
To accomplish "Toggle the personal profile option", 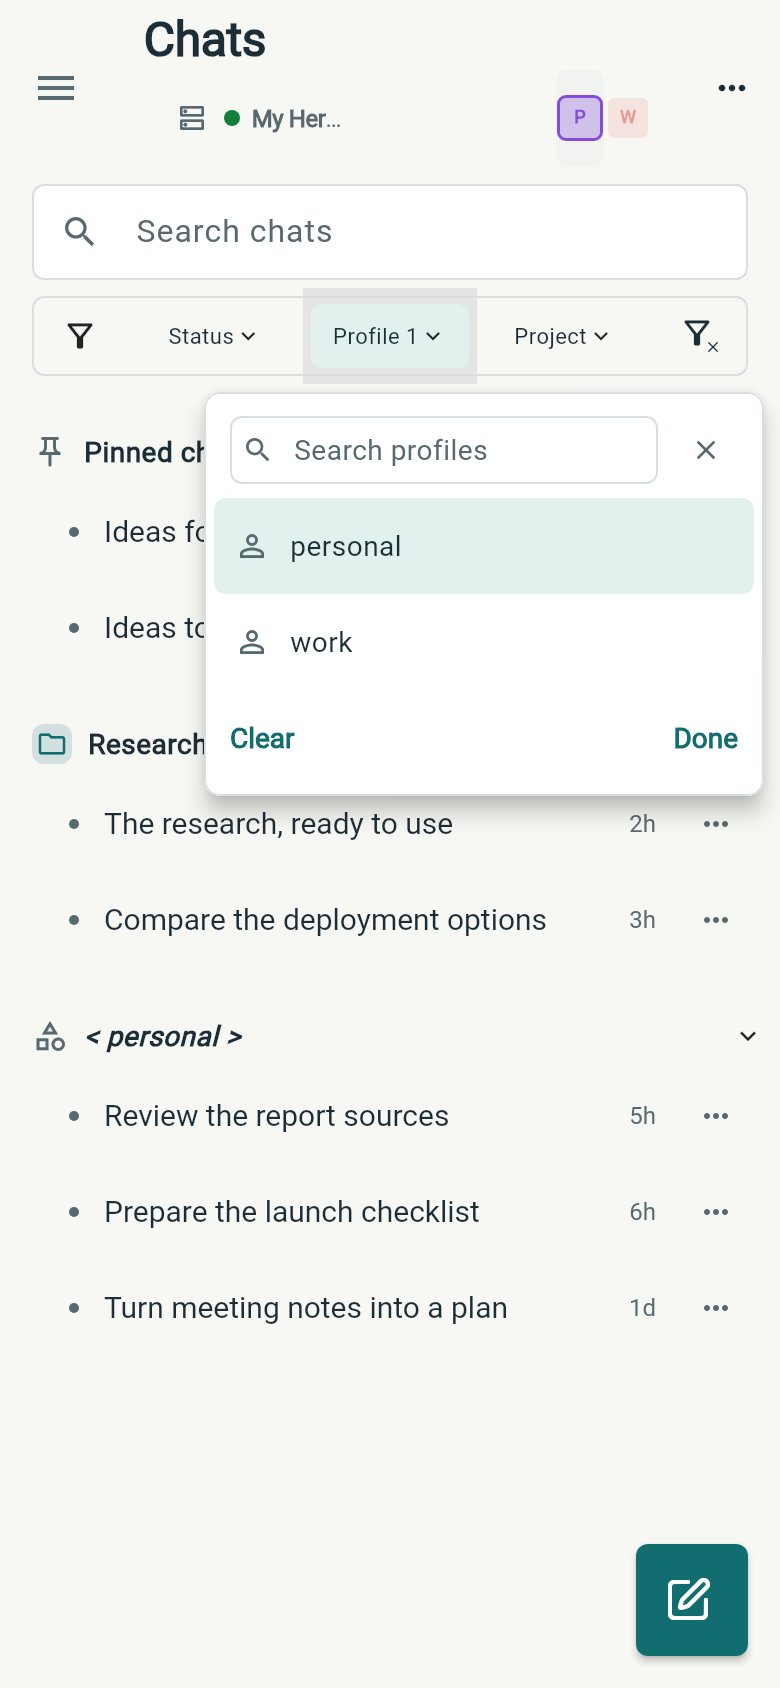I will click(484, 546).
